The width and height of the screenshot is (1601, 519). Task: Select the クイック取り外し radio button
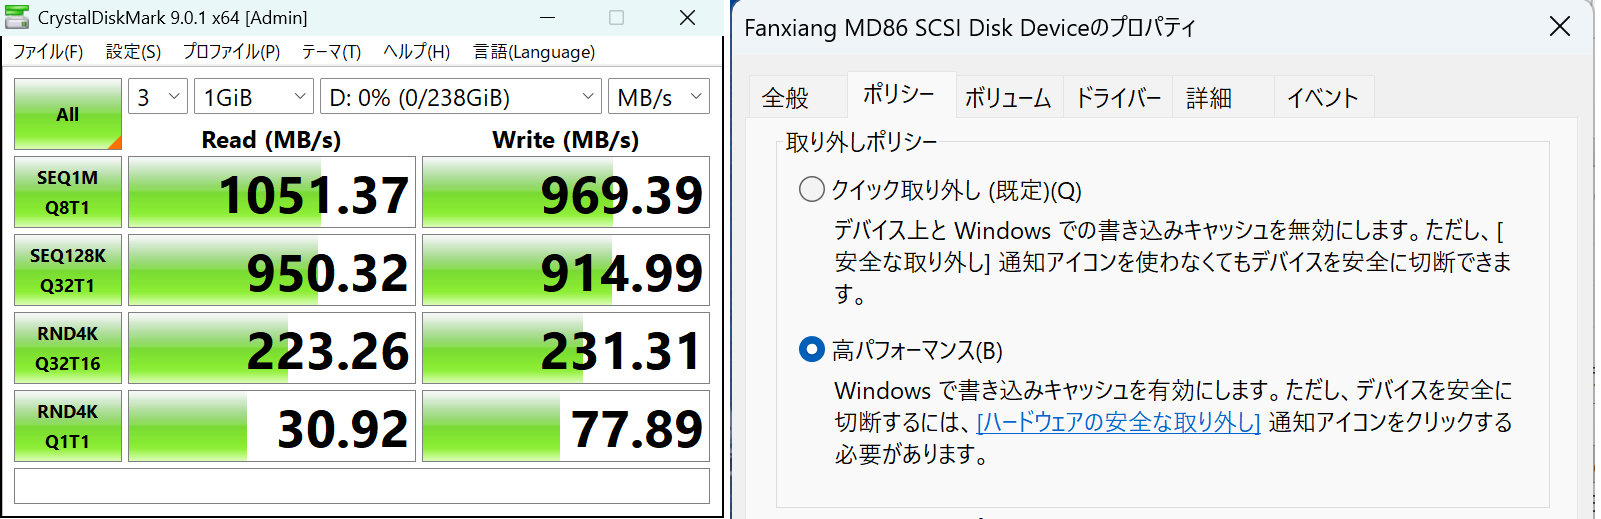(x=812, y=189)
